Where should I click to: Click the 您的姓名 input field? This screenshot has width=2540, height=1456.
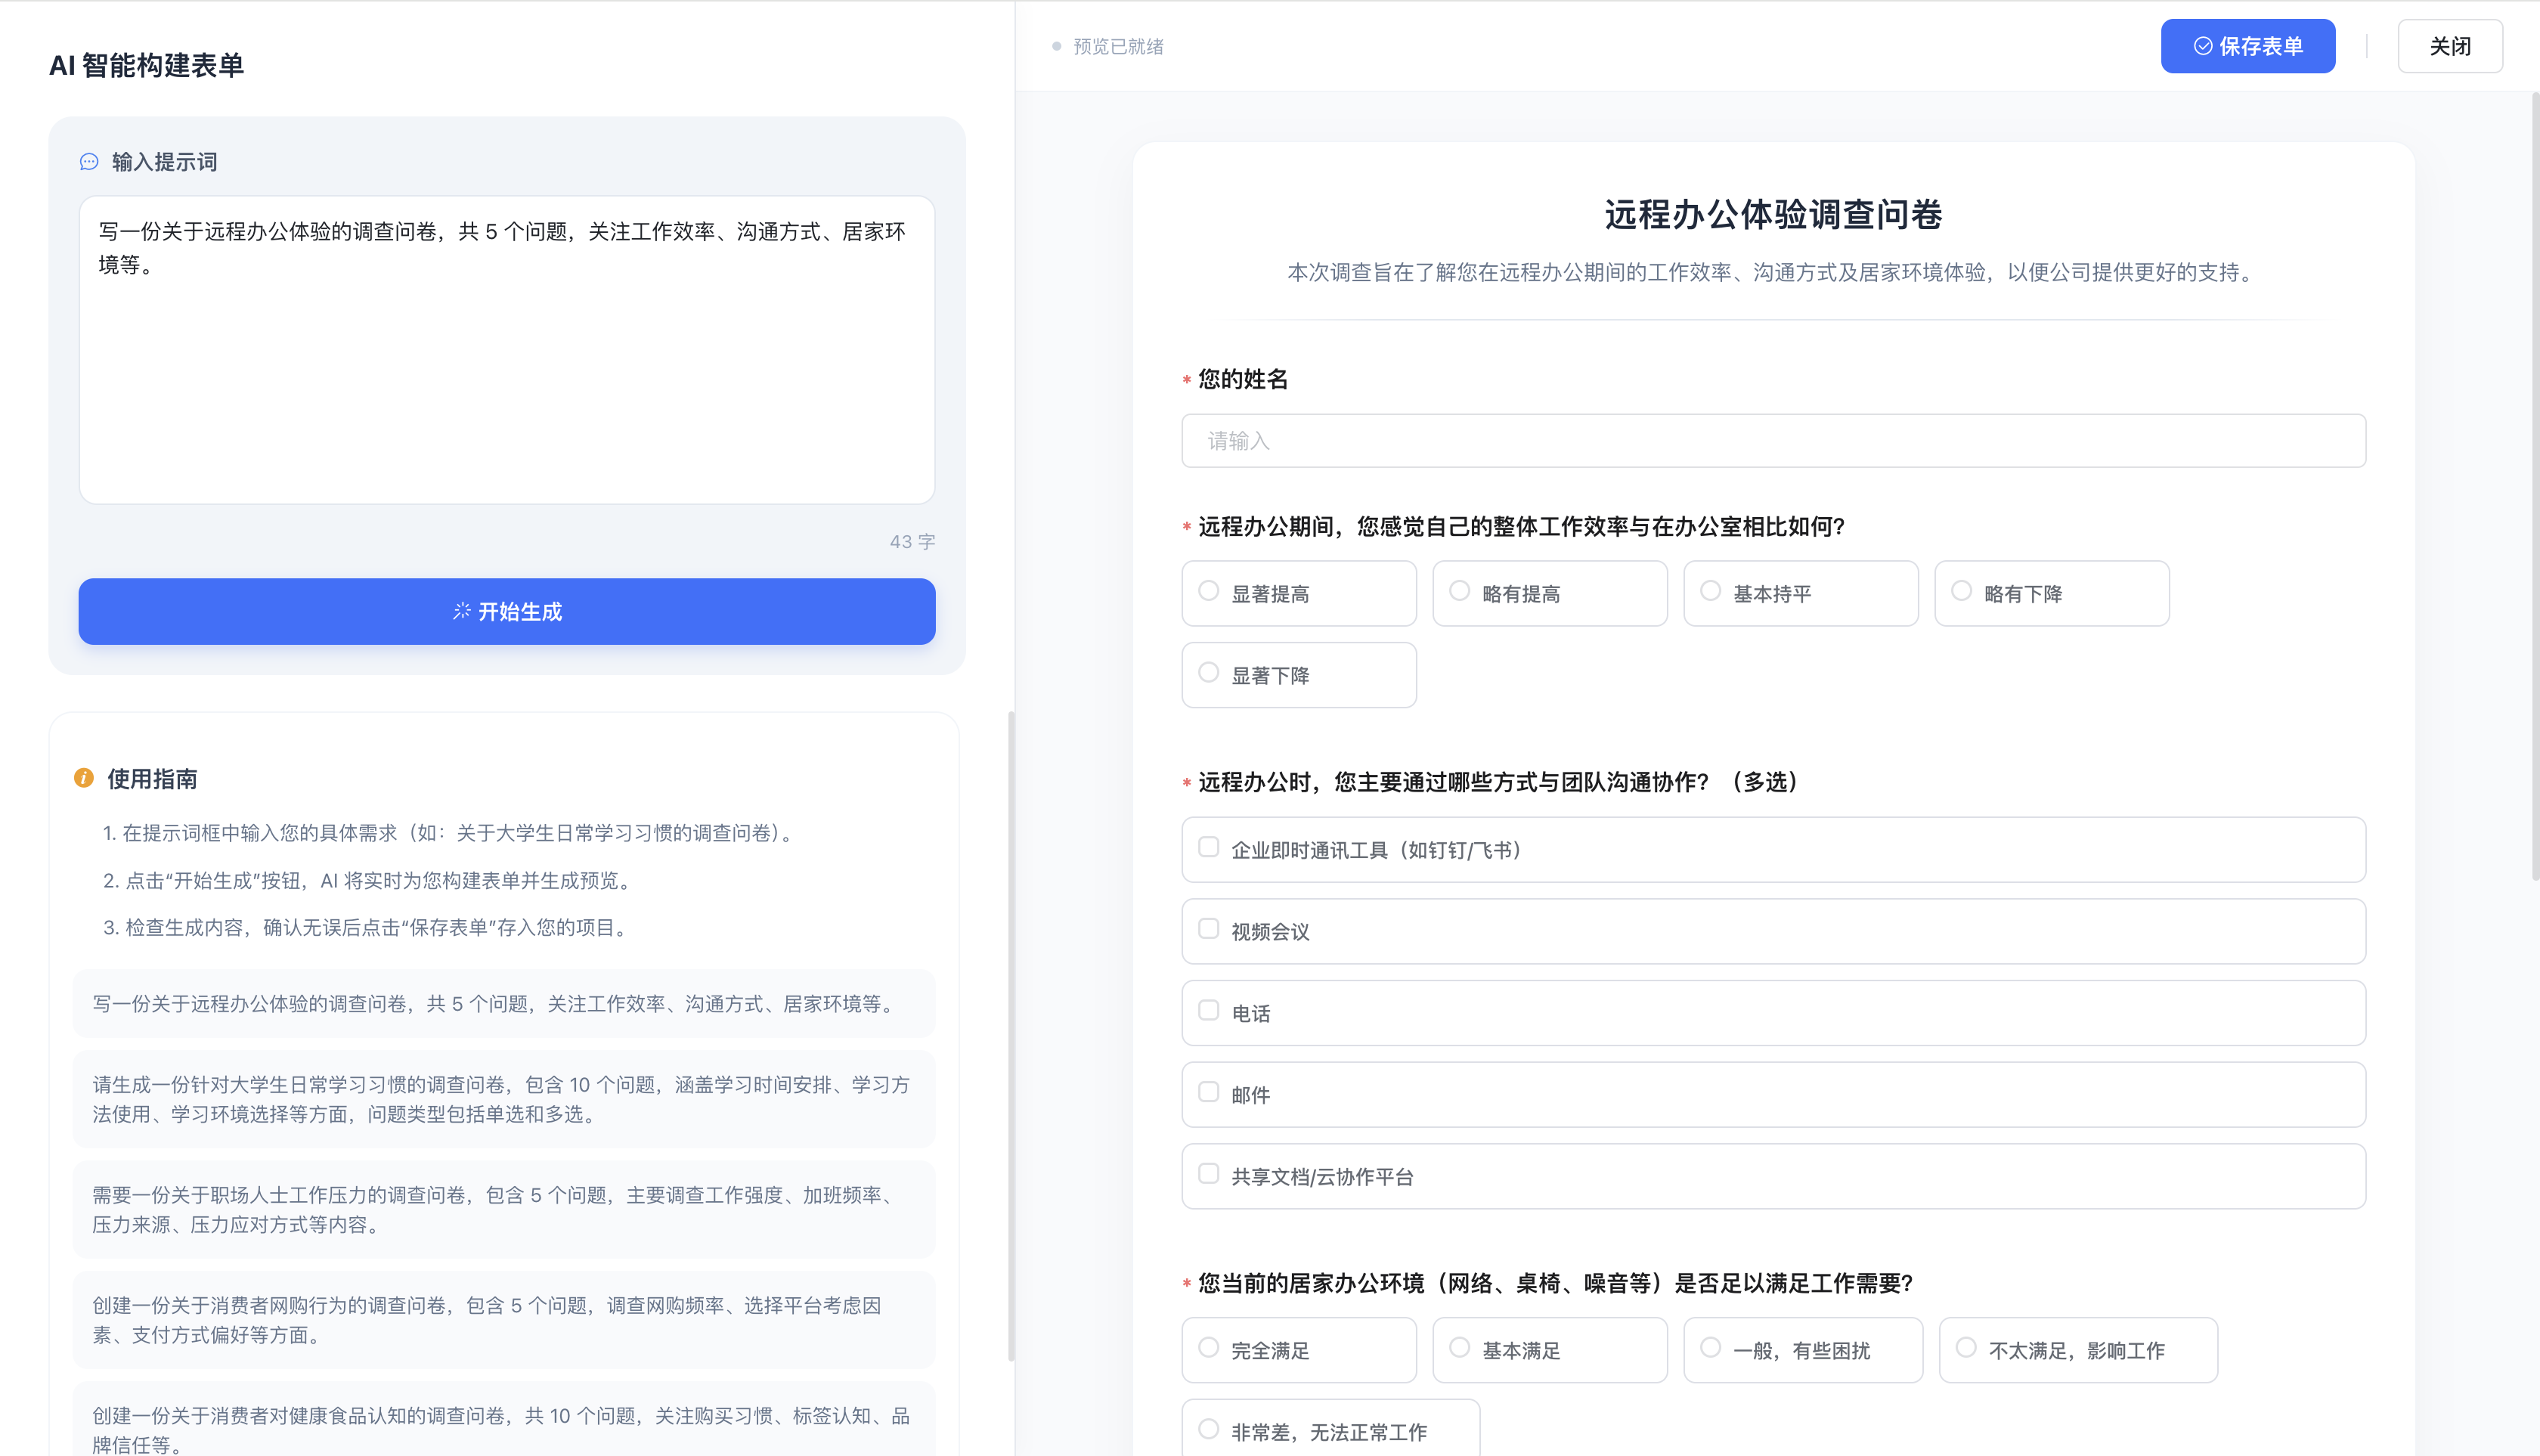pos(1773,441)
